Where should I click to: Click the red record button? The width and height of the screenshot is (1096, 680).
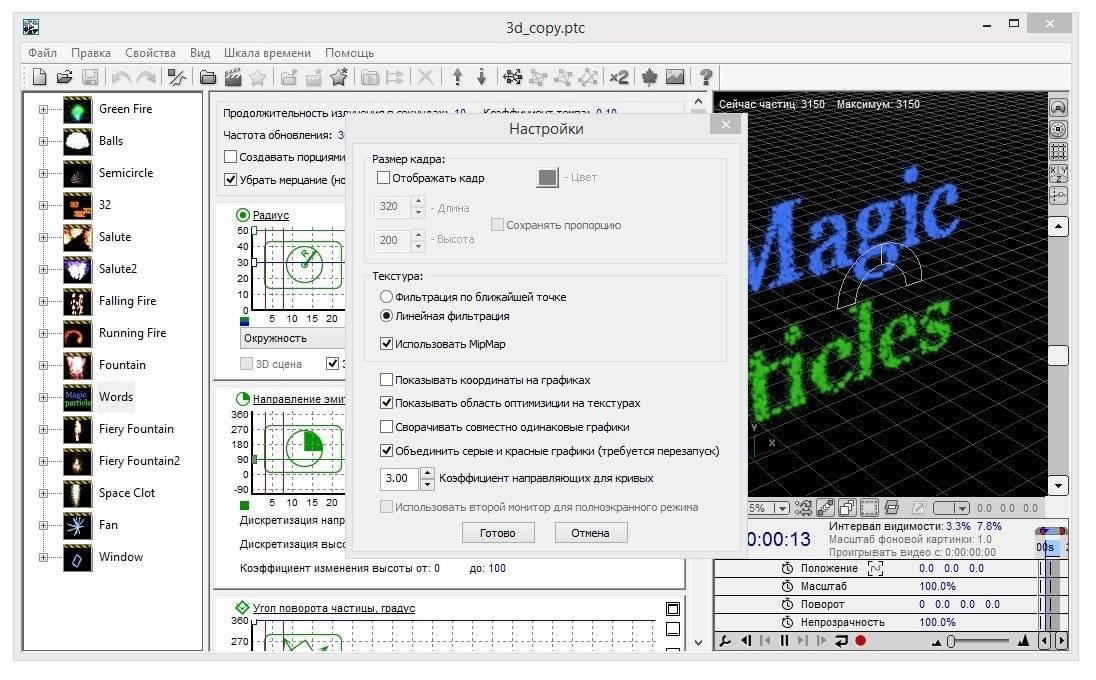[860, 640]
